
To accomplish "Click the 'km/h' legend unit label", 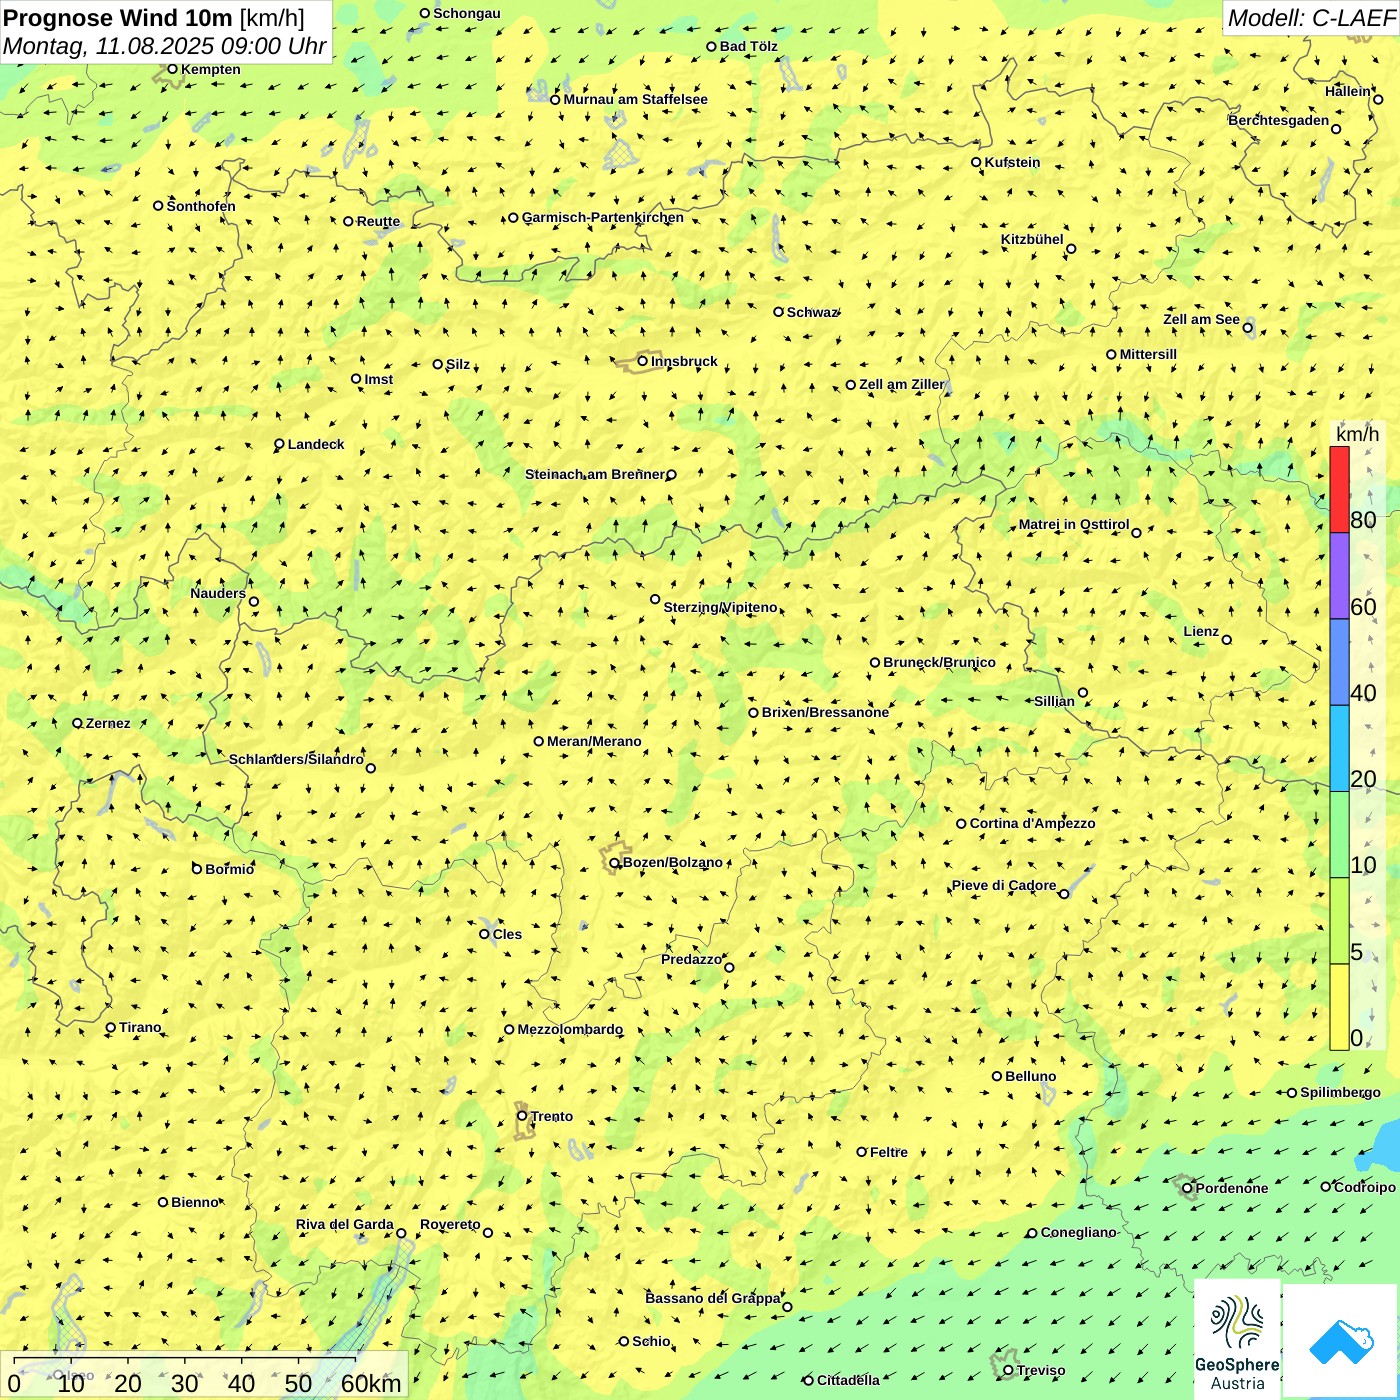I will click(1357, 434).
